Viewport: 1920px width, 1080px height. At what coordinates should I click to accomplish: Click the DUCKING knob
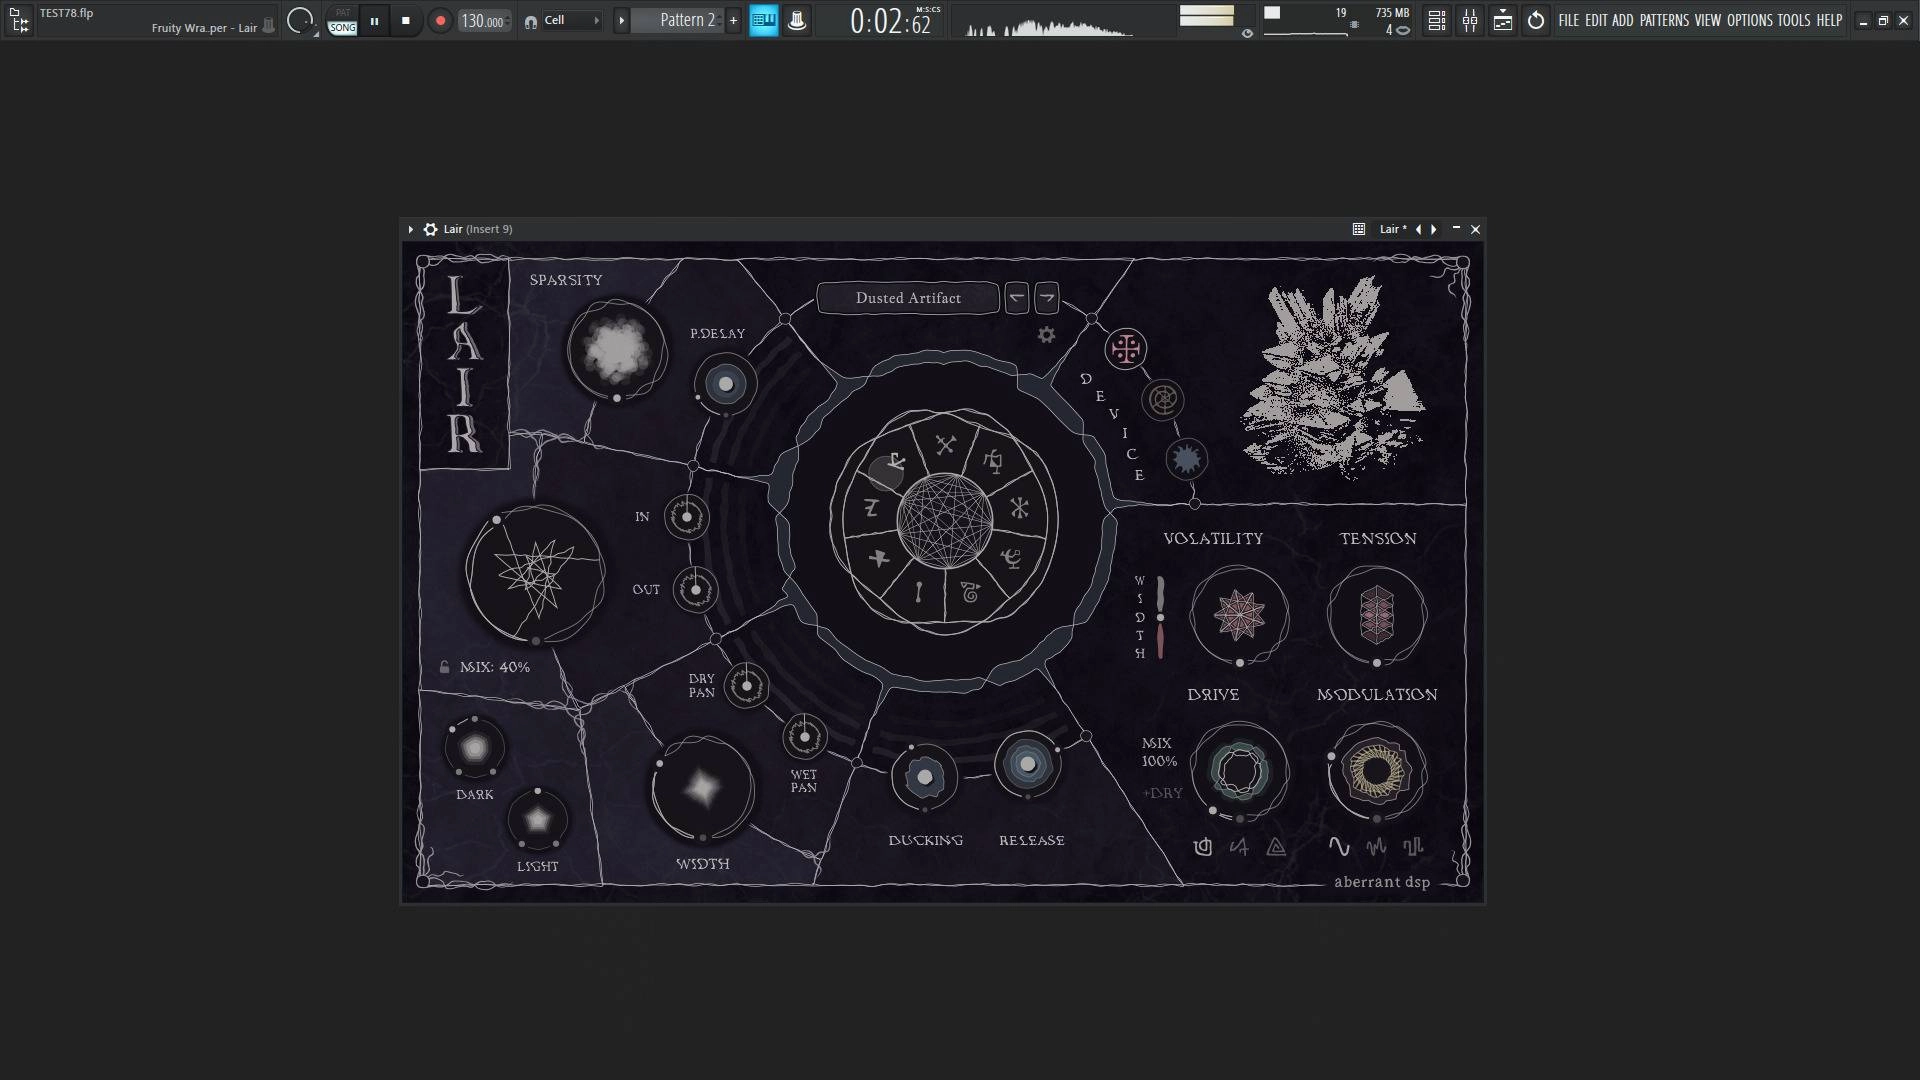tap(925, 777)
